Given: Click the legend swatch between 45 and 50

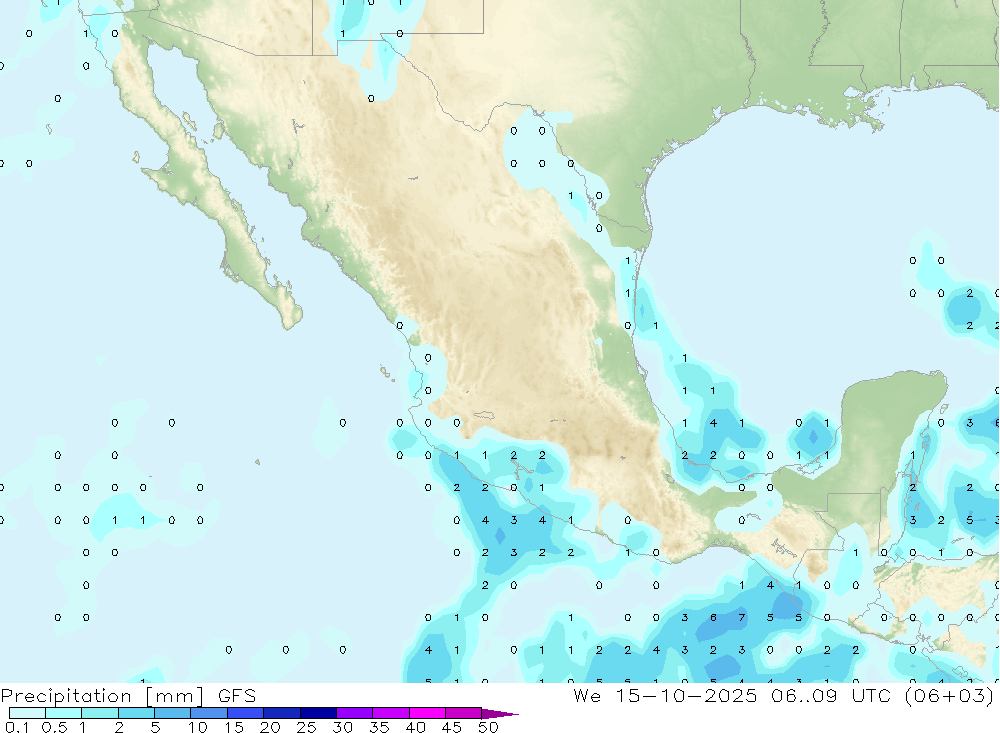Looking at the screenshot, I should 464,713.
